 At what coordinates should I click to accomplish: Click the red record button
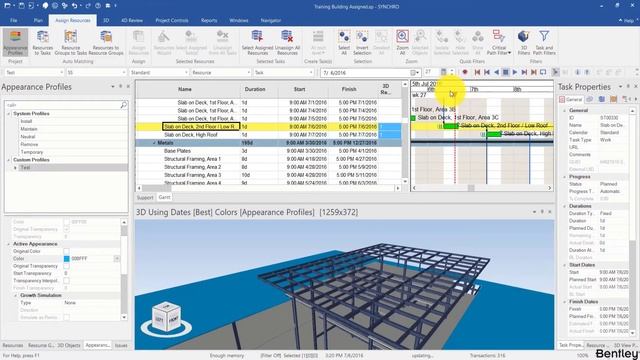click(x=464, y=72)
